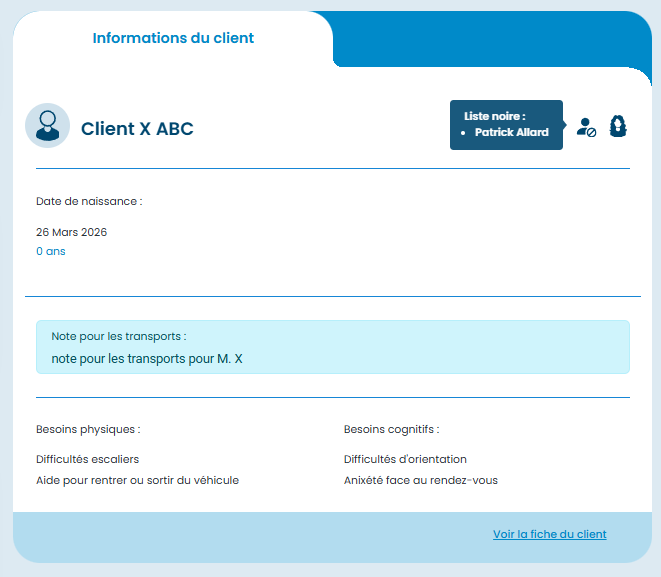Image resolution: width=661 pixels, height=577 pixels.
Task: Select the 26 Mars 2026 birth date
Action: [x=71, y=232]
